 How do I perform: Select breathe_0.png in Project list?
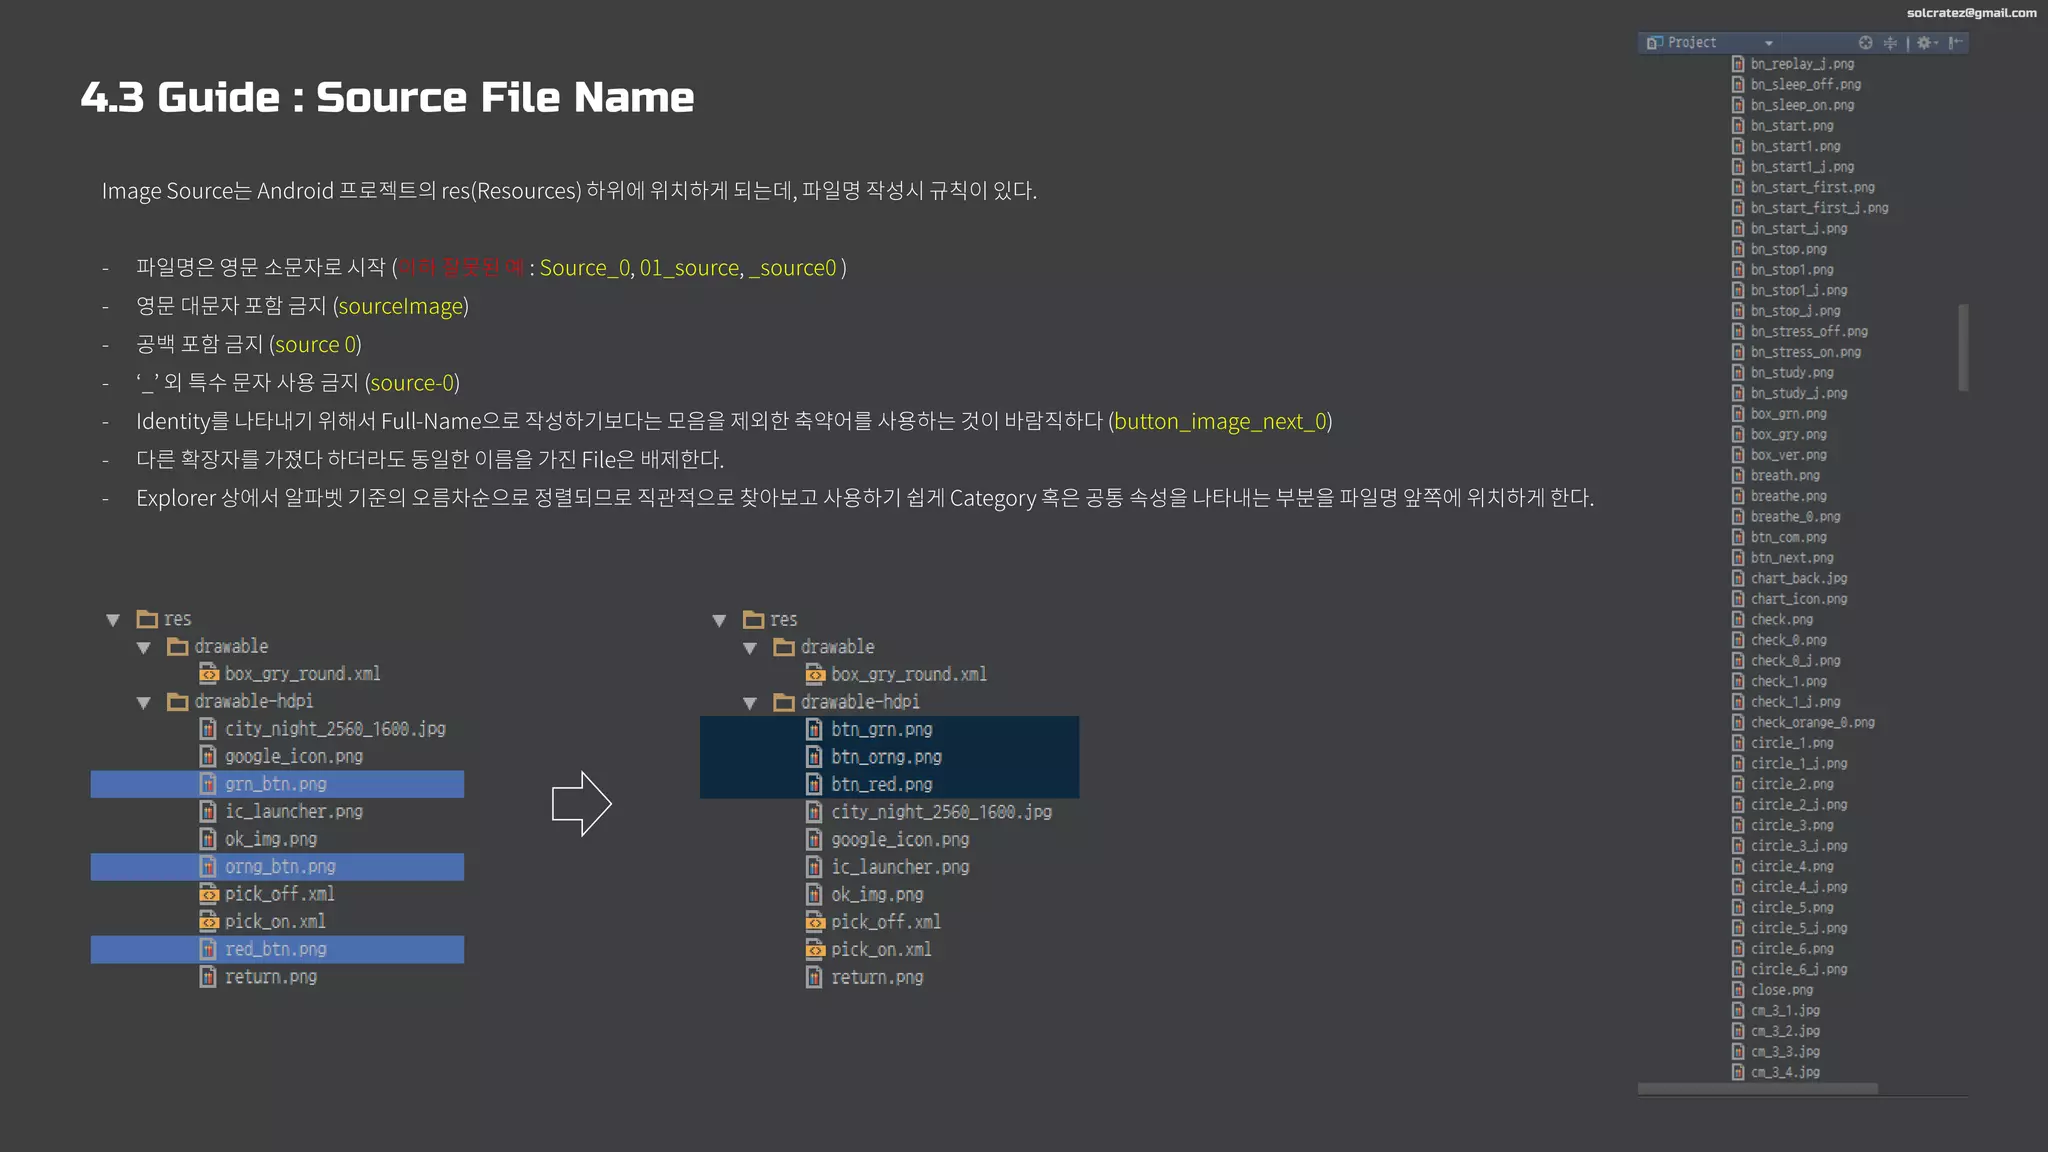[x=1795, y=517]
